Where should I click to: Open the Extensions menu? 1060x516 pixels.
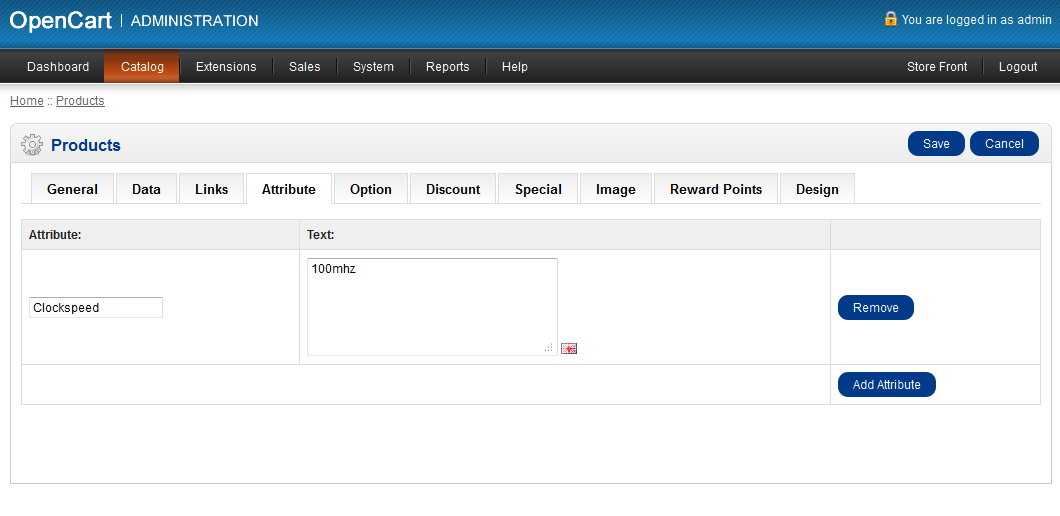(226, 67)
